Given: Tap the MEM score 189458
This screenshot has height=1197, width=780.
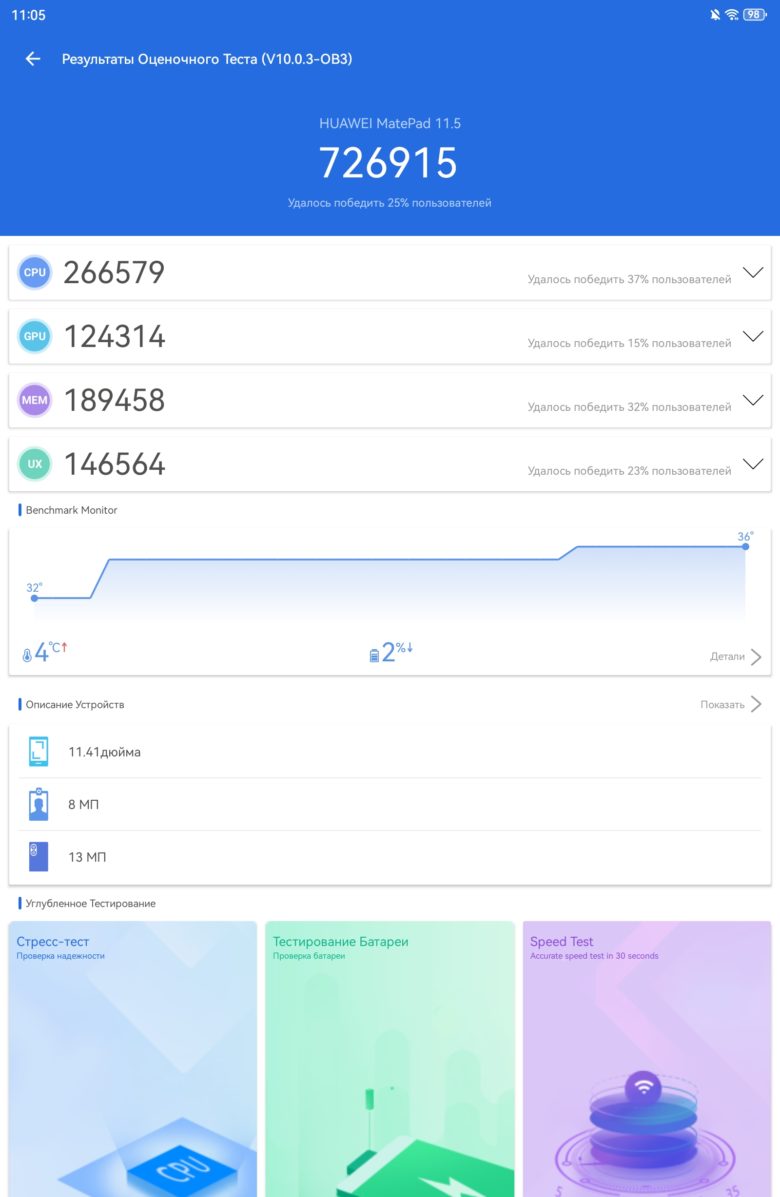Looking at the screenshot, I should point(114,400).
